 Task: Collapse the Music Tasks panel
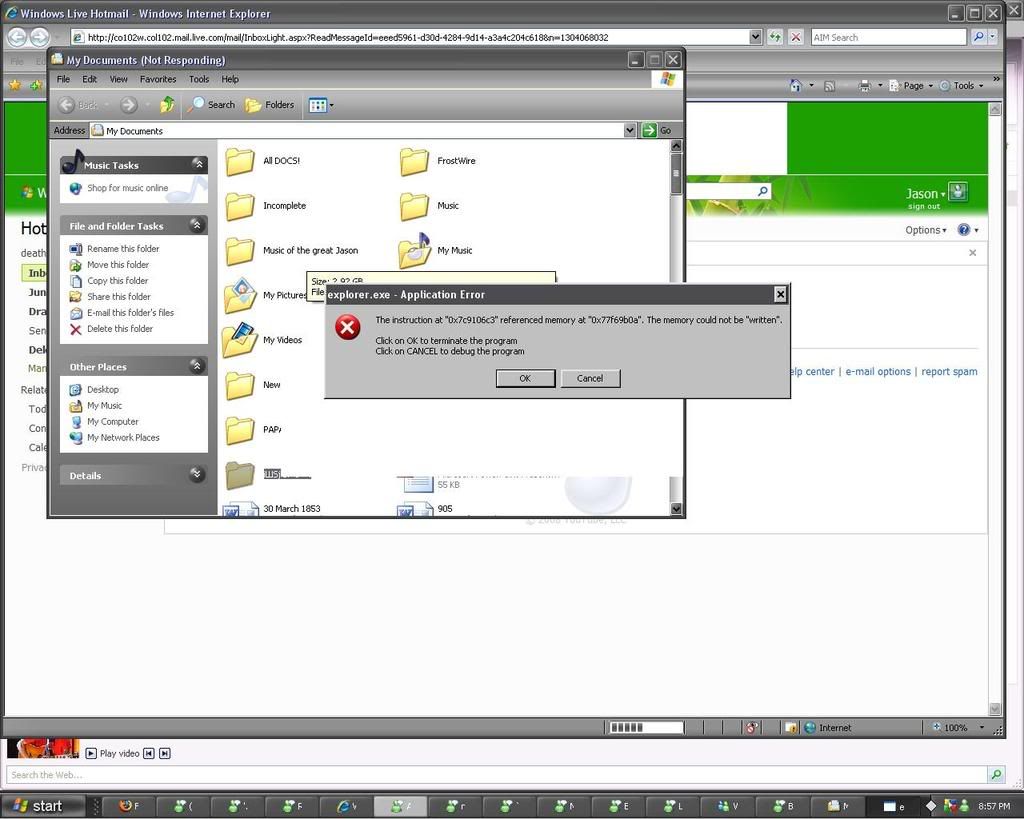(199, 164)
